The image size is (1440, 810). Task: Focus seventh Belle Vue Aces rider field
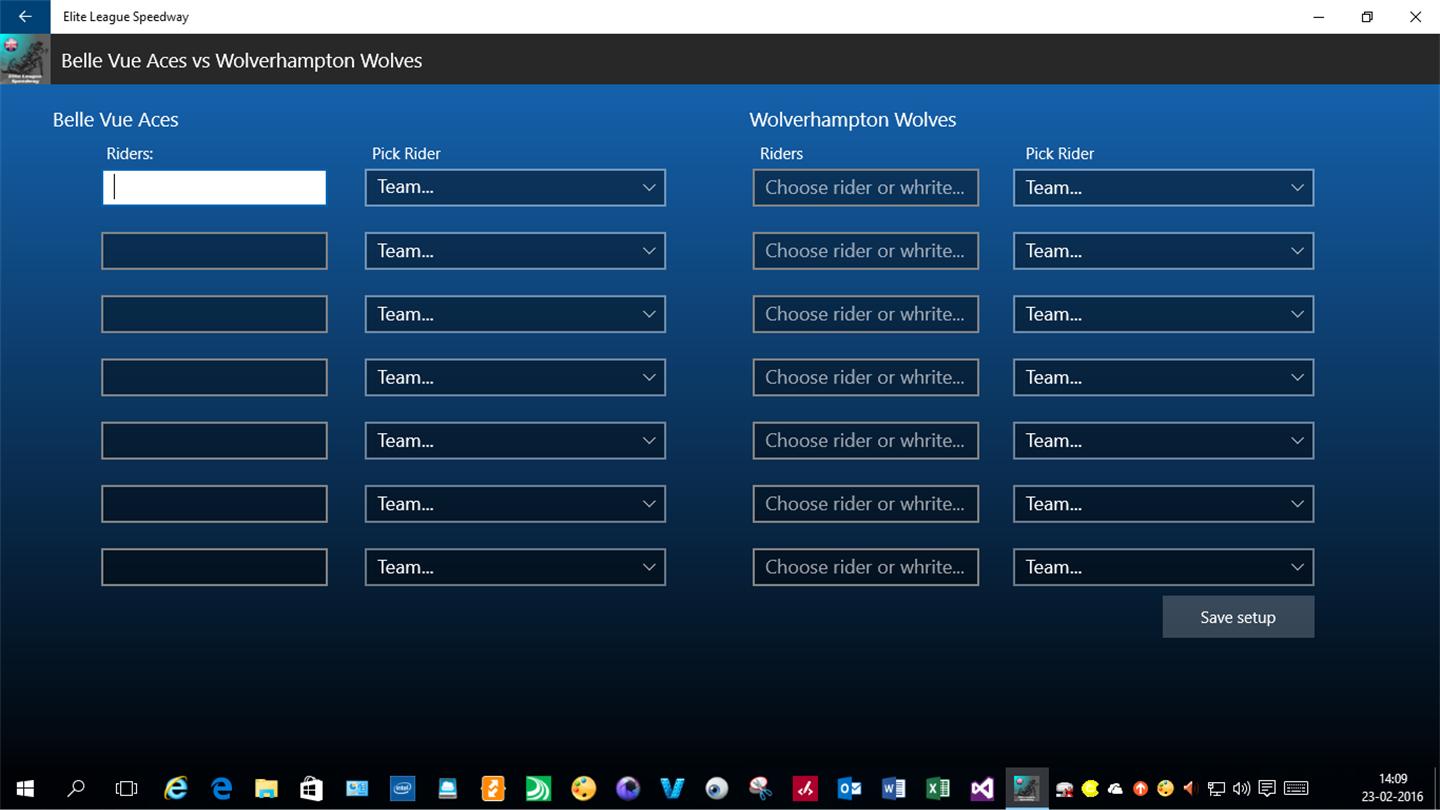(x=214, y=567)
